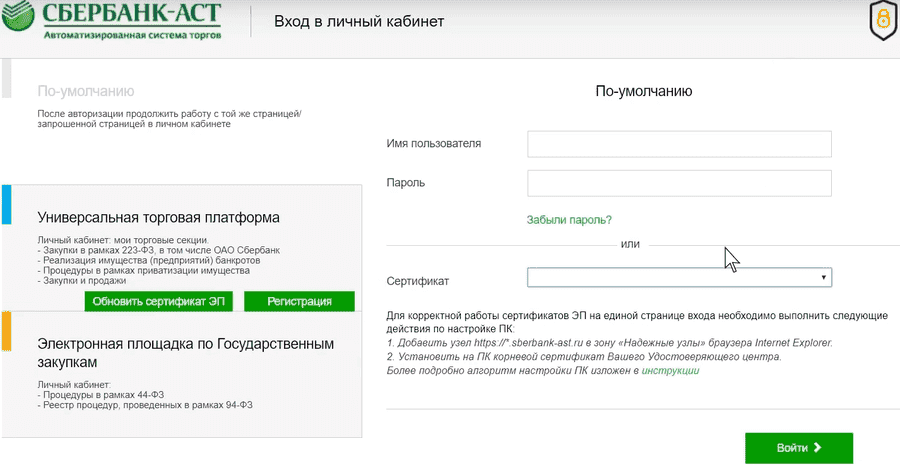Click Реализация имущества (предприятий) банкротов line
This screenshot has width=900, height=465.
(149, 261)
